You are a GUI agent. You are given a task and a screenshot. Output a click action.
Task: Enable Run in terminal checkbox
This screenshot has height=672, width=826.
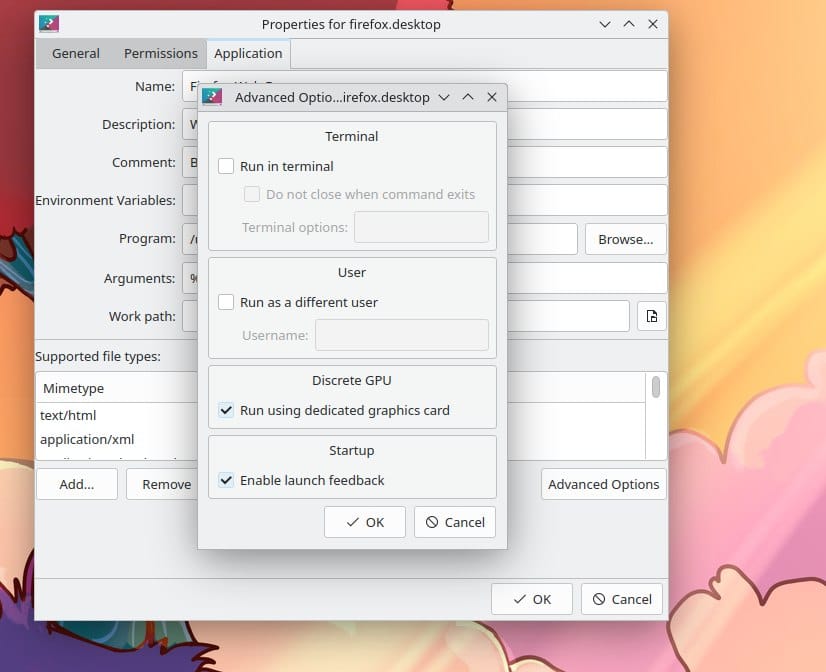click(226, 166)
